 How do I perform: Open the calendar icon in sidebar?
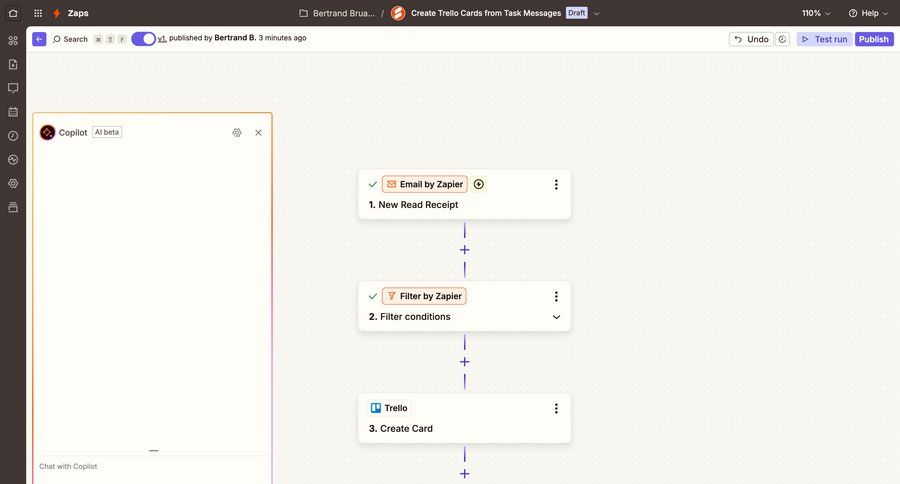tap(13, 112)
